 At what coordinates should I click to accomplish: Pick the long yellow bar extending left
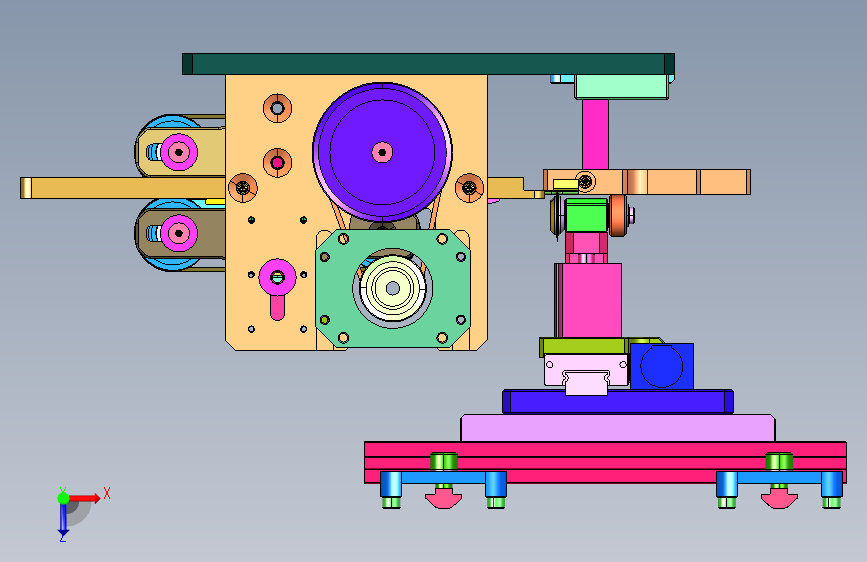click(x=123, y=188)
